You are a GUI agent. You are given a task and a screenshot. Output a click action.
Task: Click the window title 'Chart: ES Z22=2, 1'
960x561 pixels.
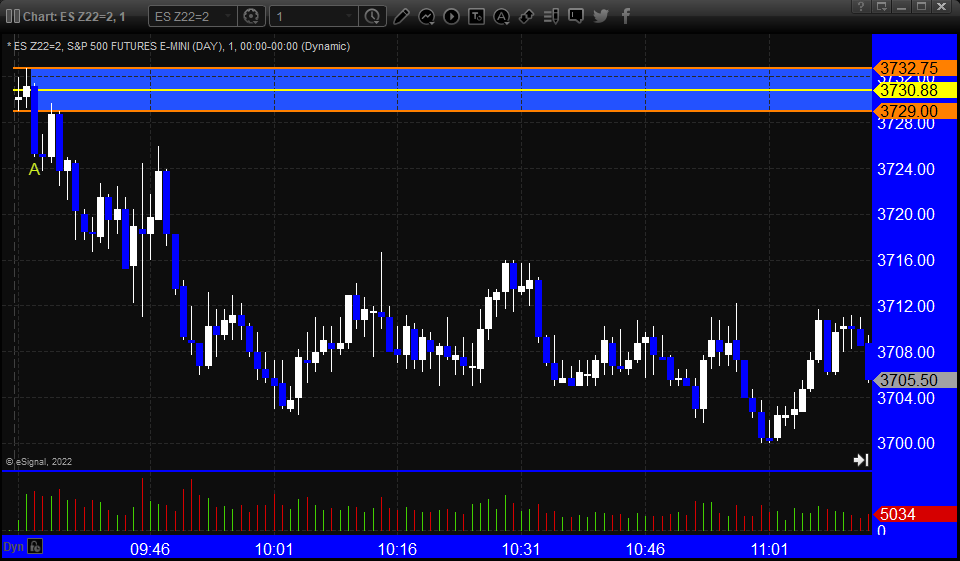tap(74, 17)
